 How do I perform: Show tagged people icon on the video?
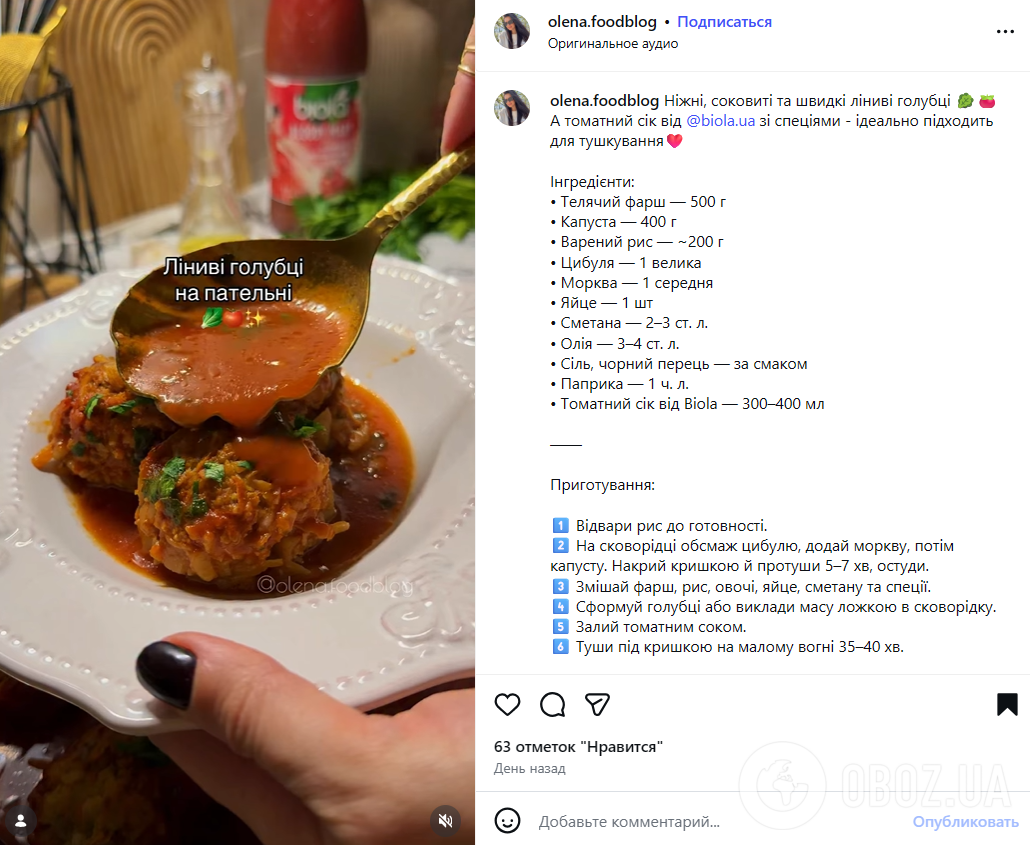pos(20,820)
